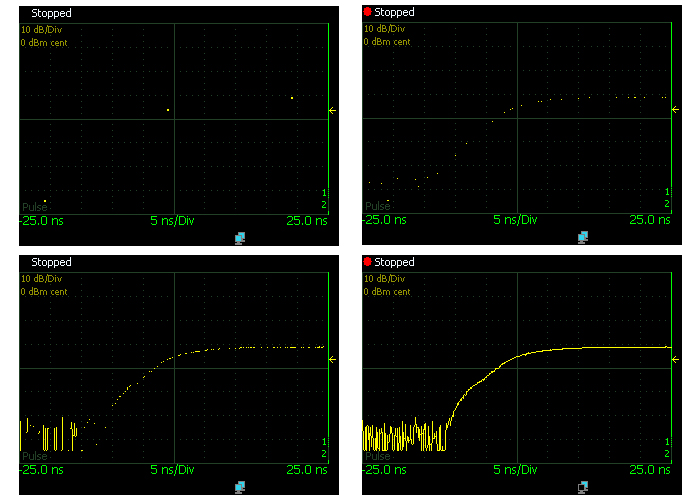
Task: Click the network icon under the top-right plot
Action: [582, 237]
